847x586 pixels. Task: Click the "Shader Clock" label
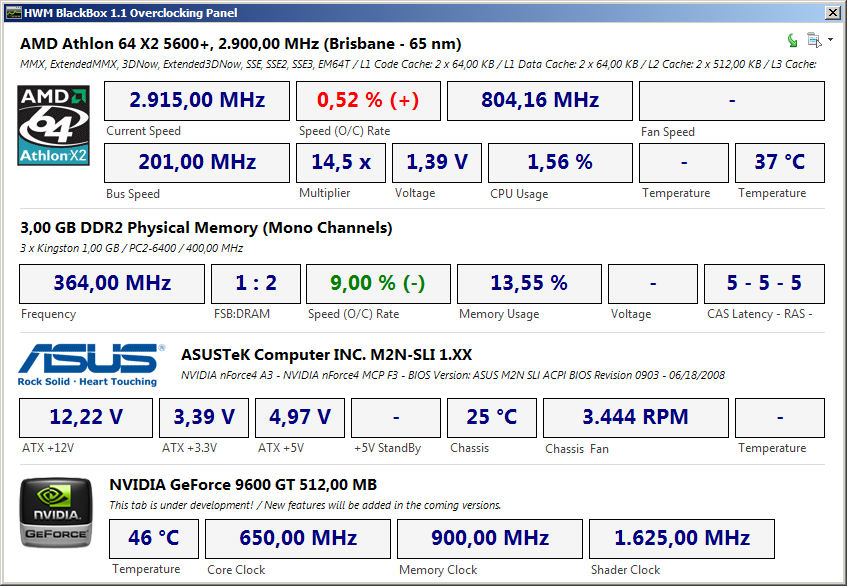pyautogui.click(x=626, y=570)
